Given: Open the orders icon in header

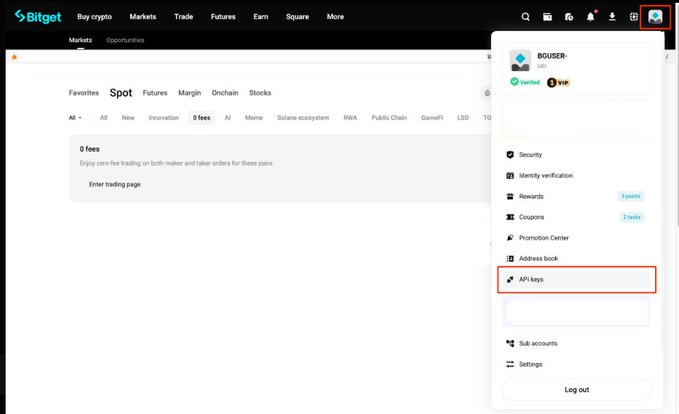Looking at the screenshot, I should [569, 17].
